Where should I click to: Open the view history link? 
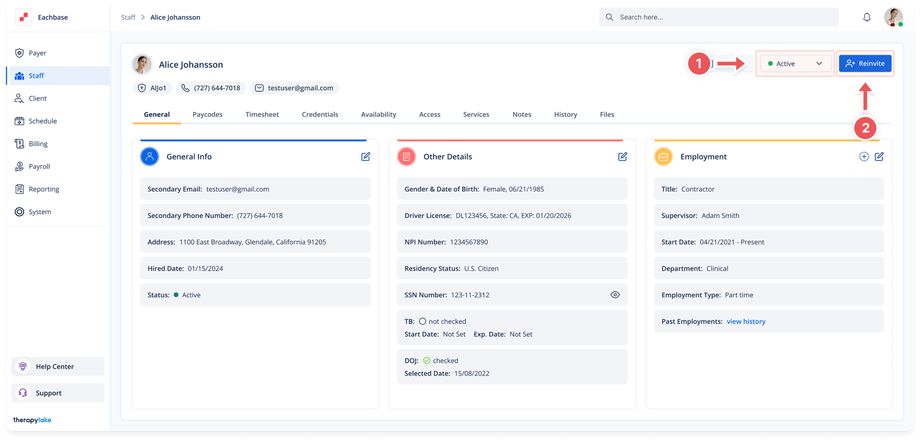(746, 321)
